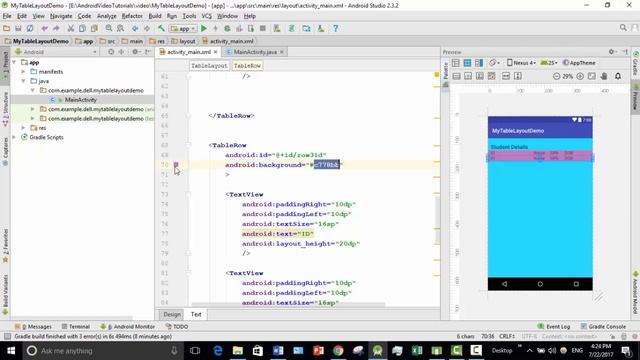Screen dimensions: 640x360
Task: Show the Blueprint view in preview
Action: click(x=467, y=63)
